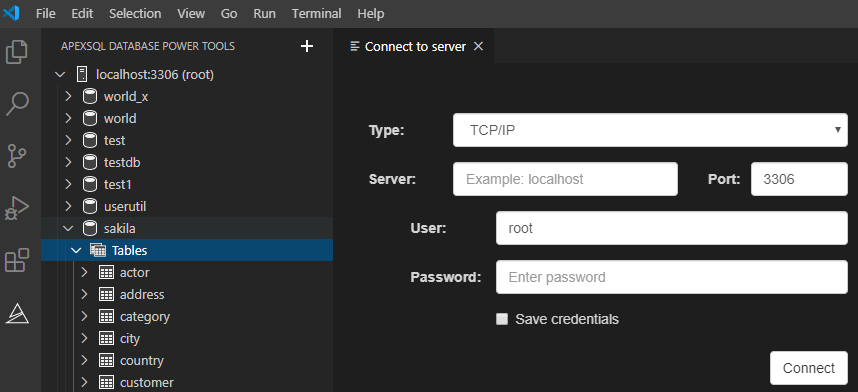Viewport: 858px width, 392px height.
Task: Click the customer table icon
Action: pos(106,382)
